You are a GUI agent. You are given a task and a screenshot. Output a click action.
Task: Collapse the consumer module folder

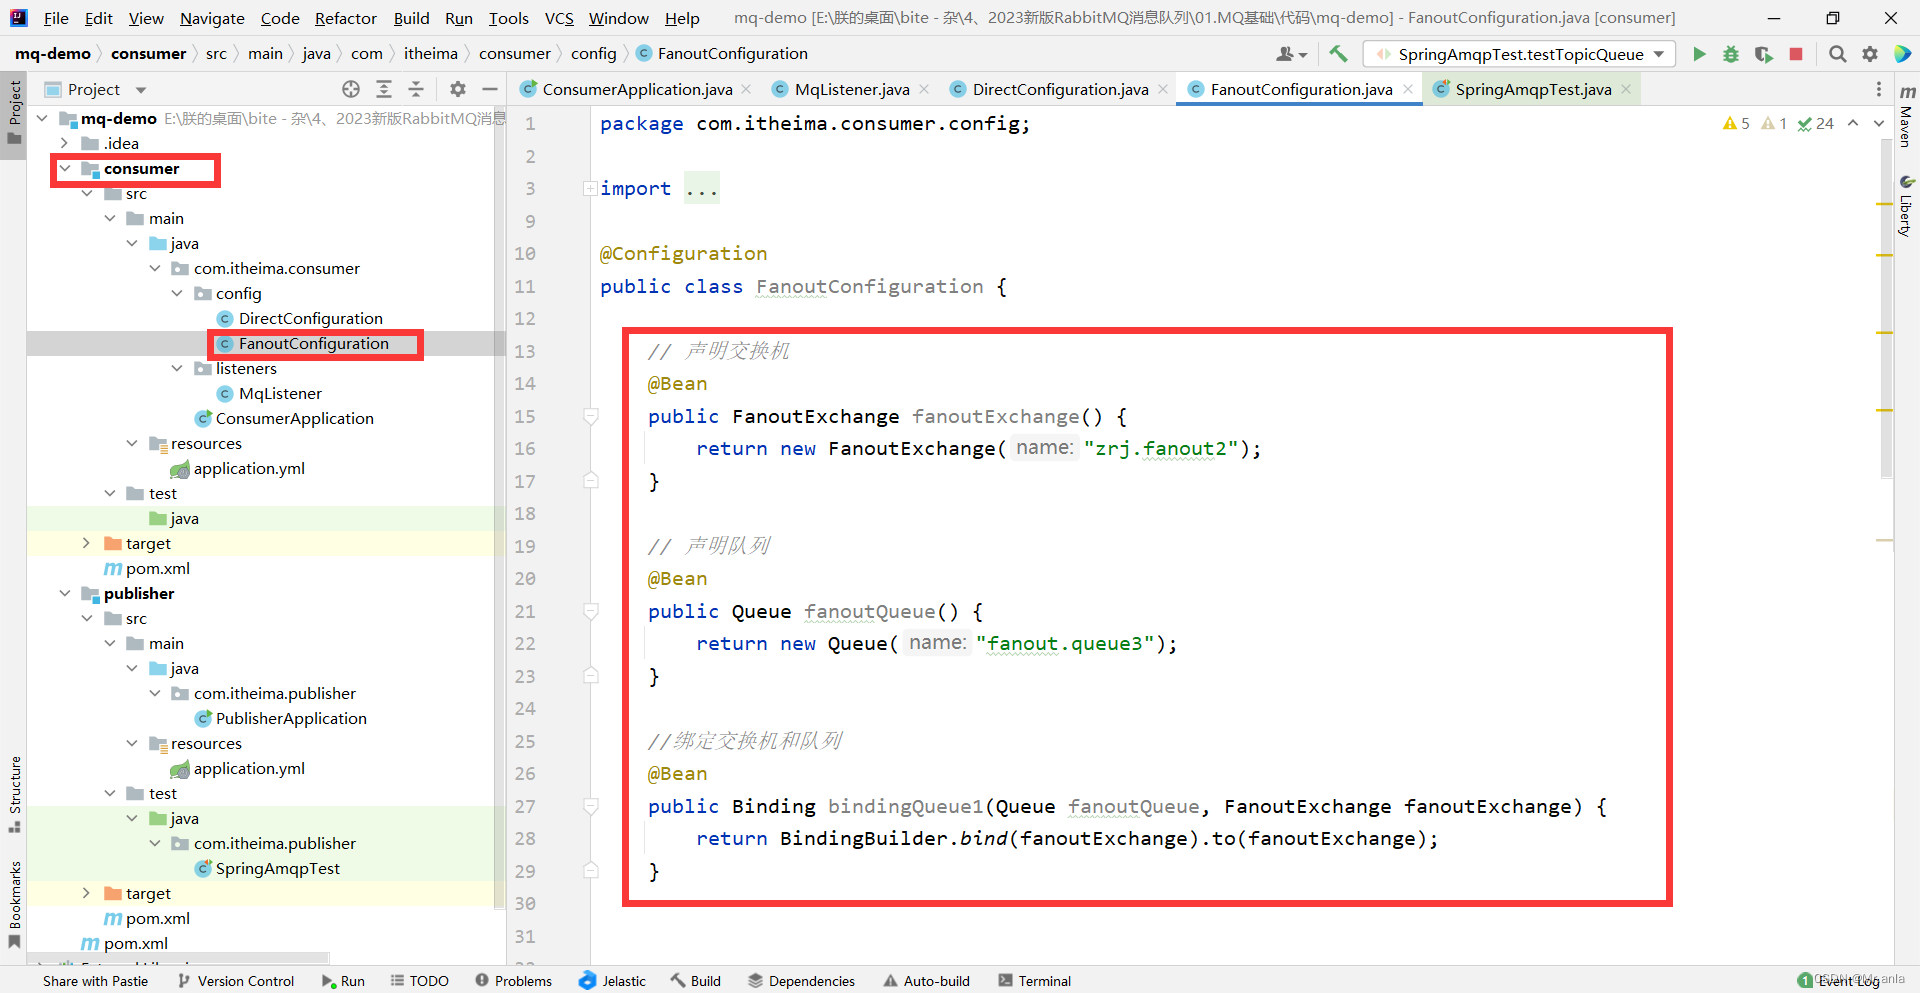click(64, 168)
